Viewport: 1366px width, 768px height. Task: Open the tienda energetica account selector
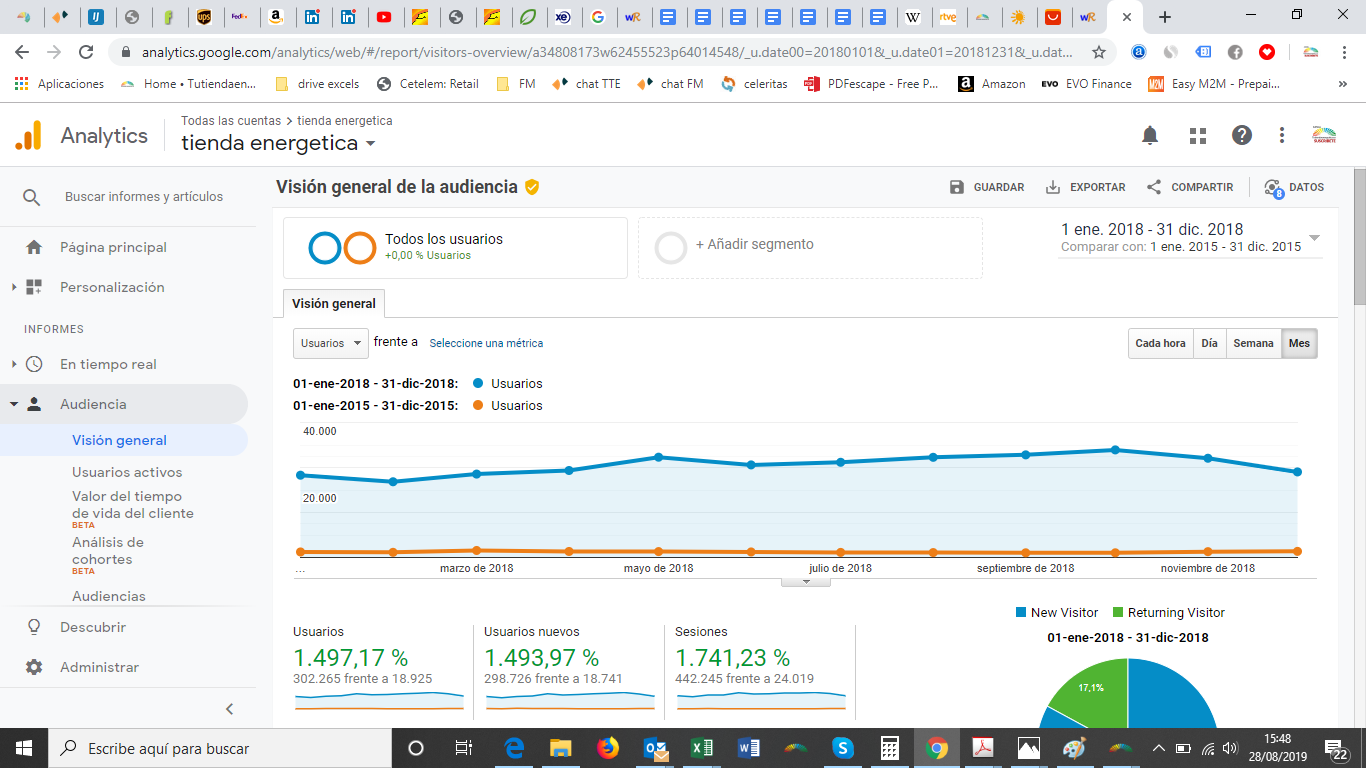[x=279, y=143]
